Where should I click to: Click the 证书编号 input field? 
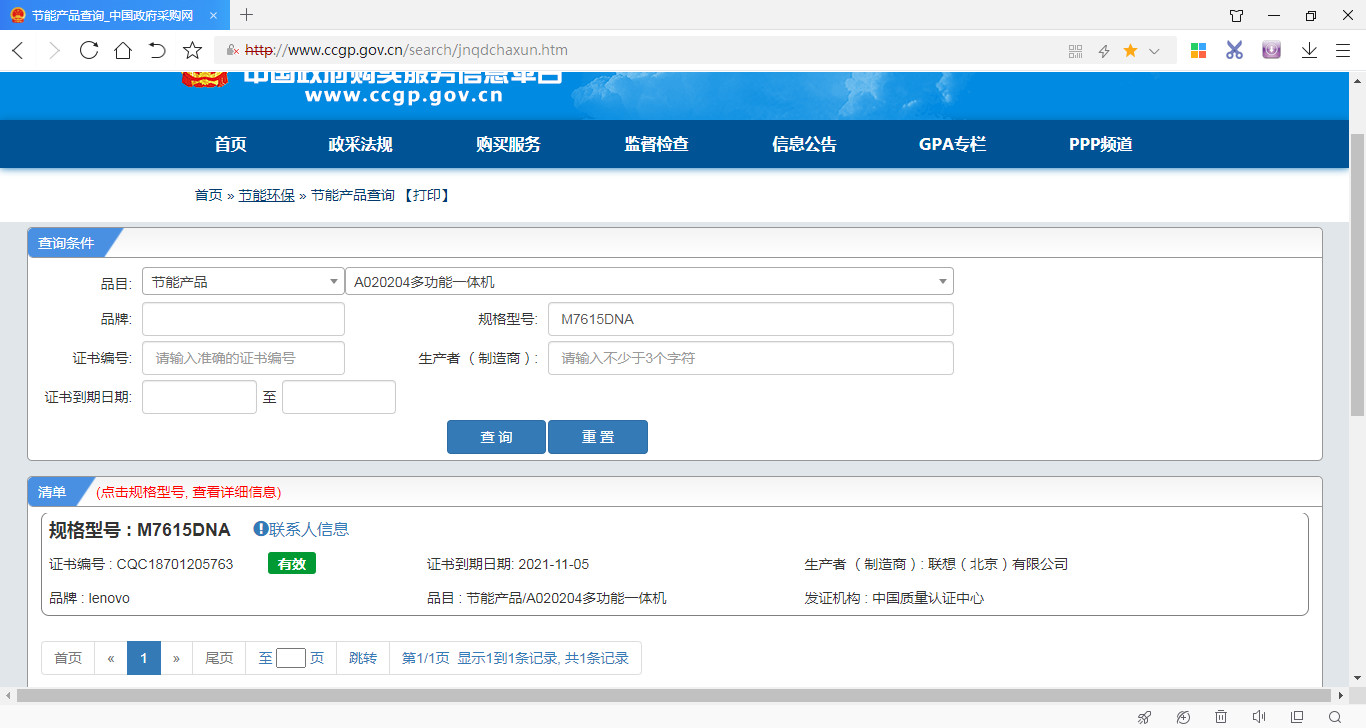[x=243, y=357]
